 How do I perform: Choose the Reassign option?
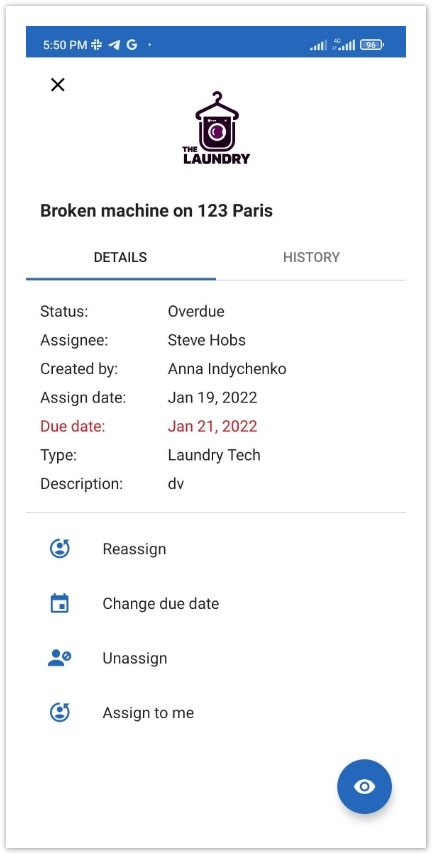[x=134, y=549]
